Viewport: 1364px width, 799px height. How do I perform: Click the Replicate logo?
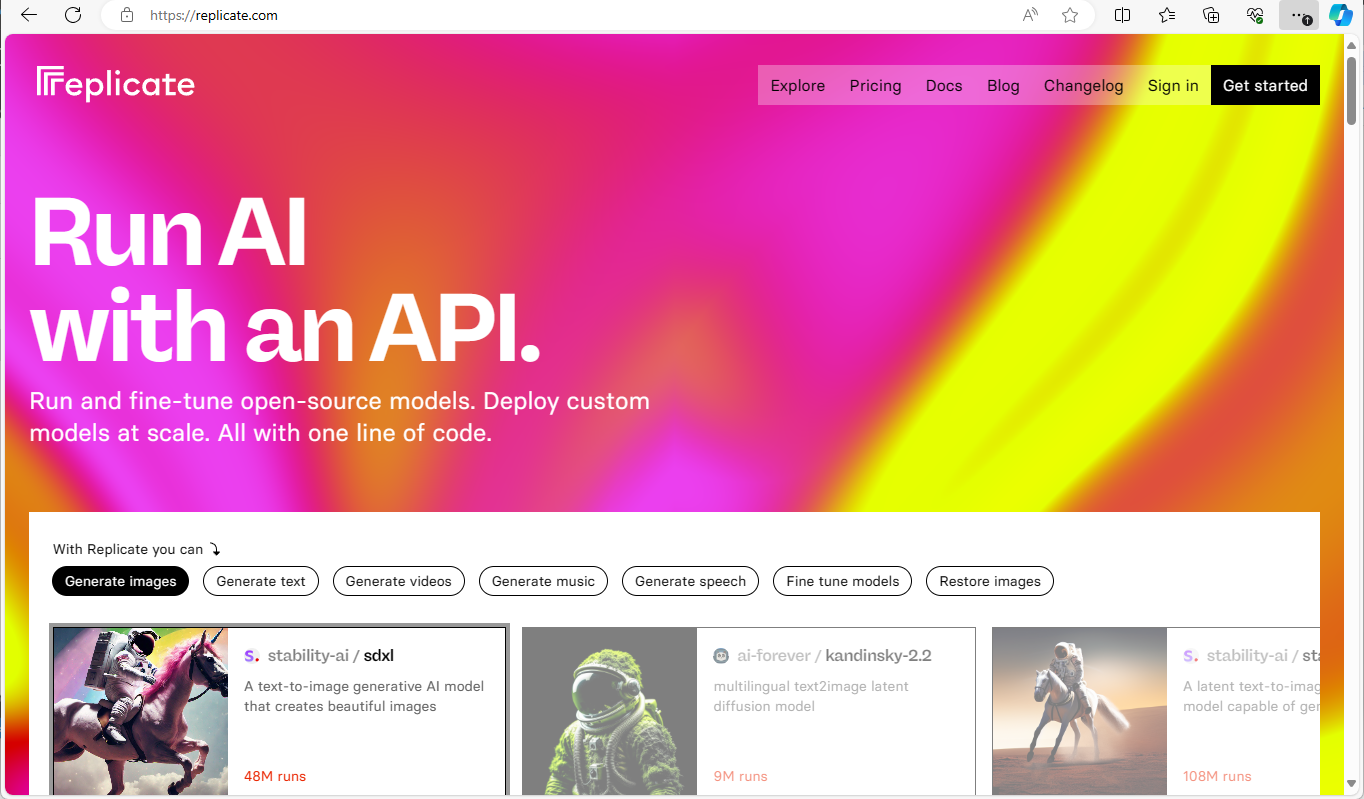pyautogui.click(x=116, y=84)
